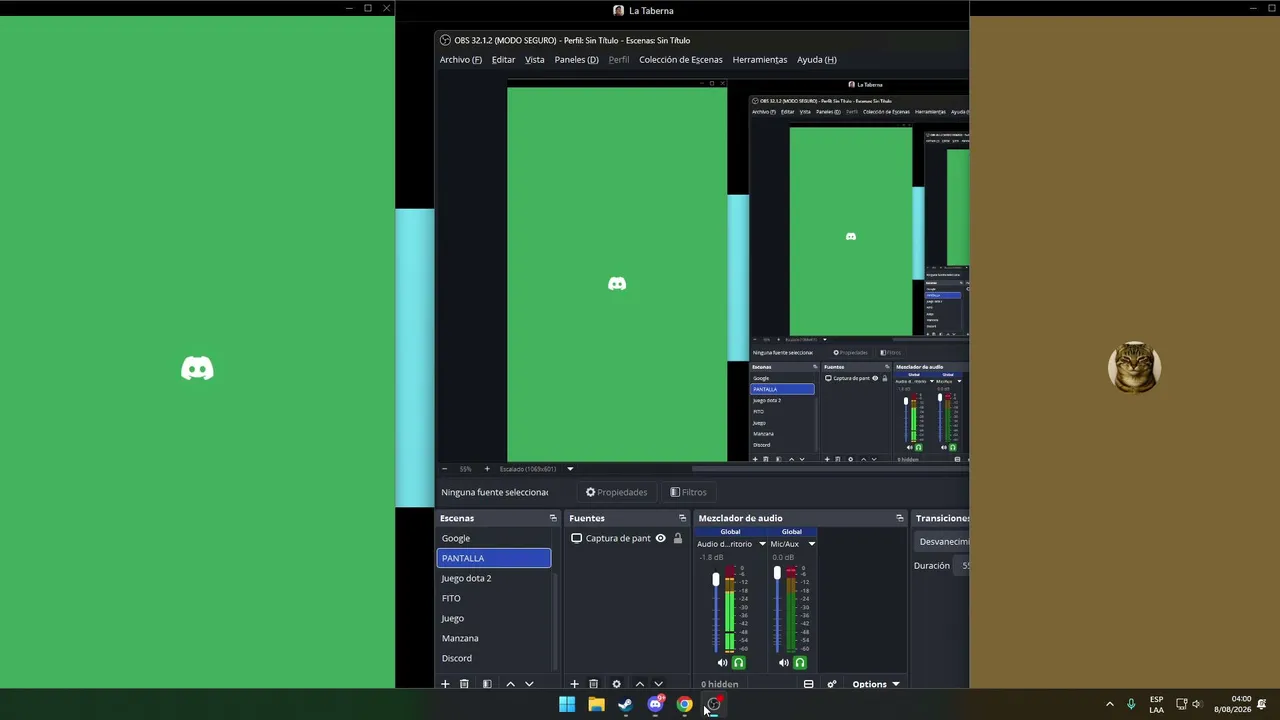Screen dimensions: 1280x720
Task: Select the cat avatar participant tile
Action: (x=1134, y=367)
